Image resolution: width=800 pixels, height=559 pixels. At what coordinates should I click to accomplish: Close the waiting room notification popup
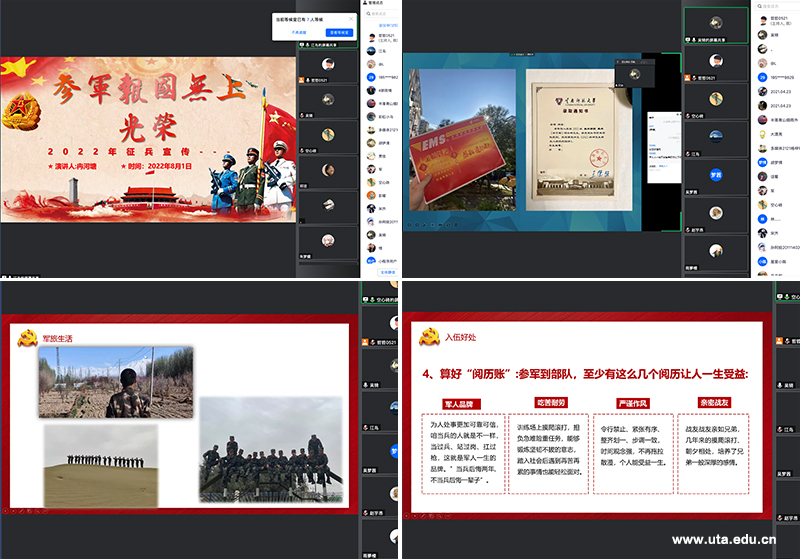(x=351, y=18)
